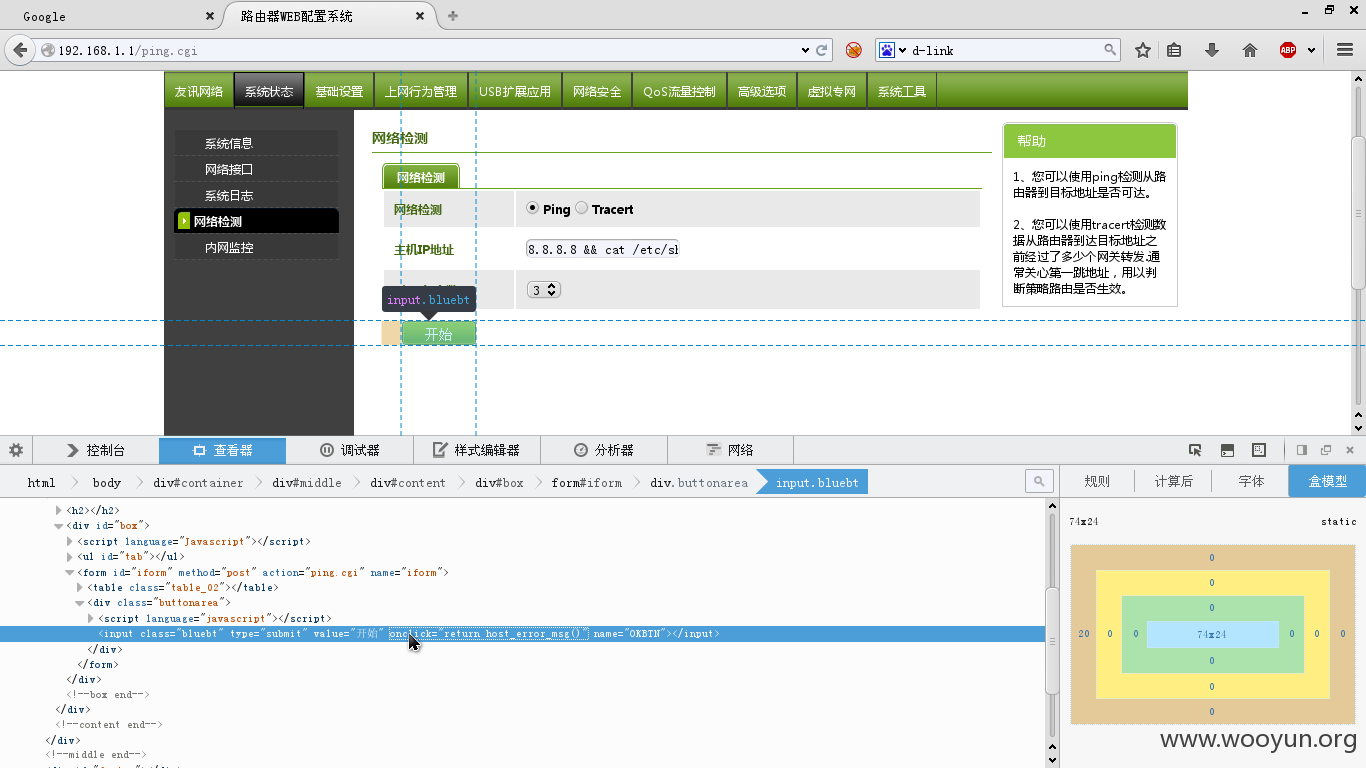
Task: Select form#iform in the breadcrumb trail
Action: [586, 482]
